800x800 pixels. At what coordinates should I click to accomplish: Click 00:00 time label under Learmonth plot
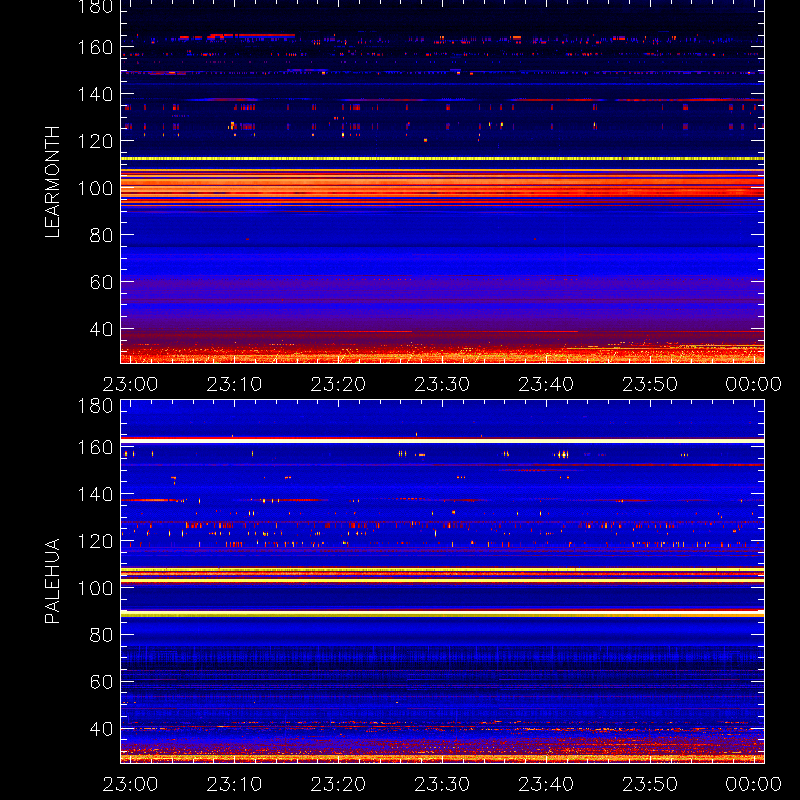click(x=754, y=384)
